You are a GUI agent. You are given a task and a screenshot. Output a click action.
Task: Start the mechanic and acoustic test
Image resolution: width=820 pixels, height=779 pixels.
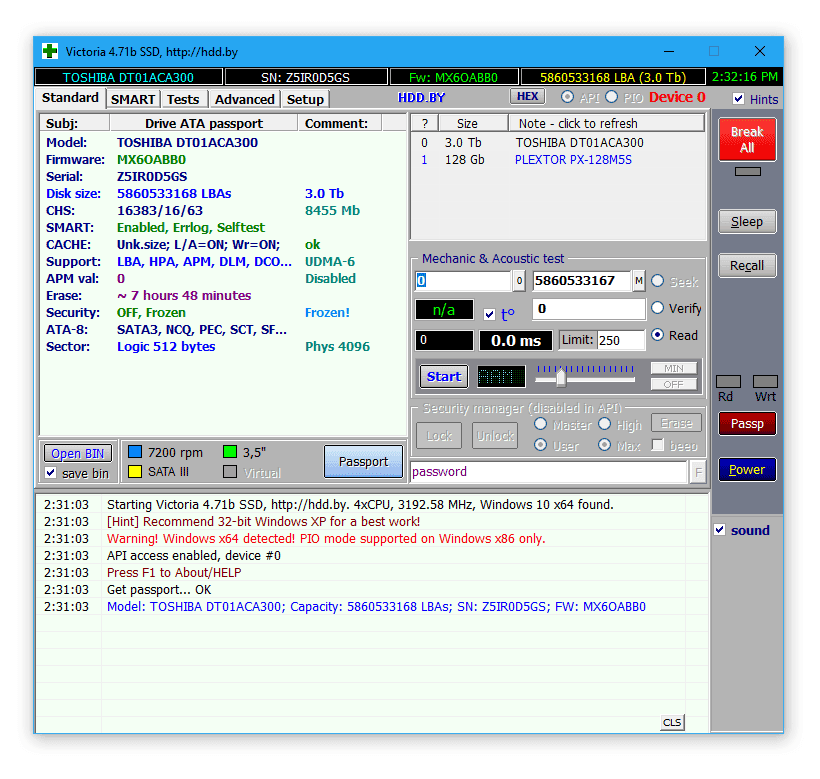(443, 376)
